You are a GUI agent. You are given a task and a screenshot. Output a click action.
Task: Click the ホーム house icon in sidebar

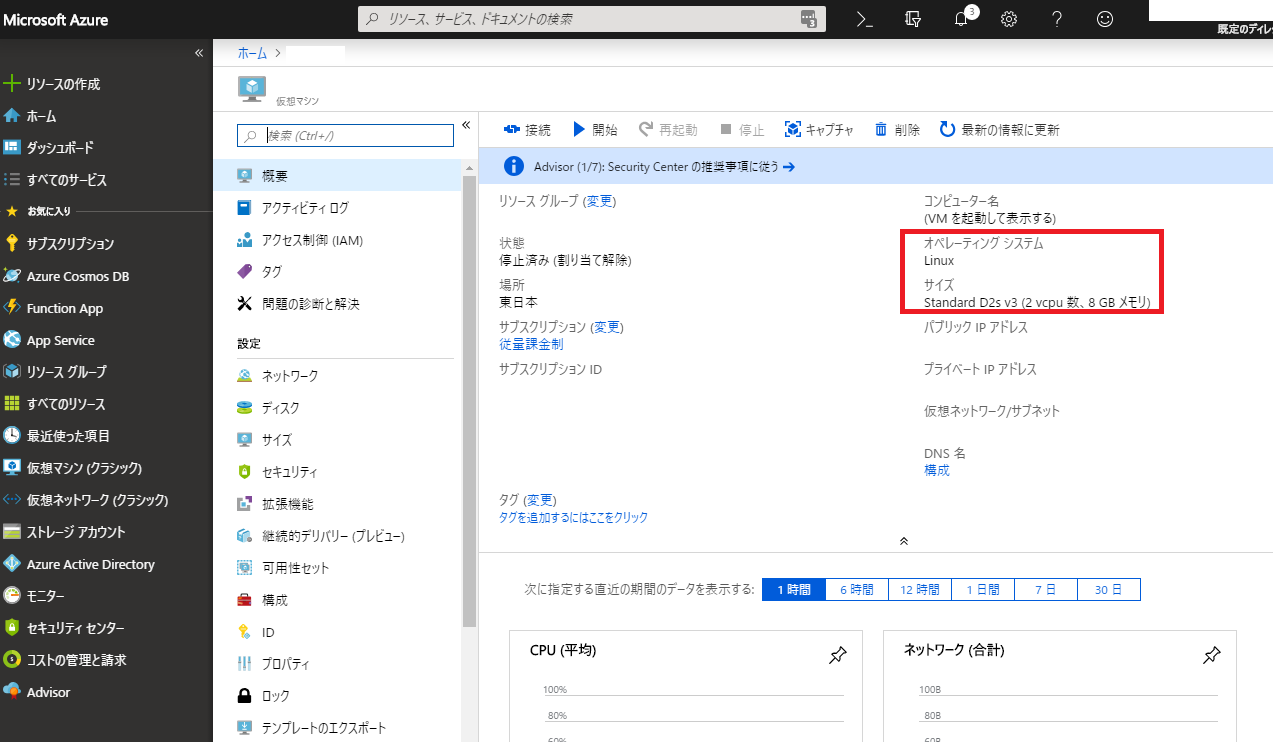click(12, 116)
